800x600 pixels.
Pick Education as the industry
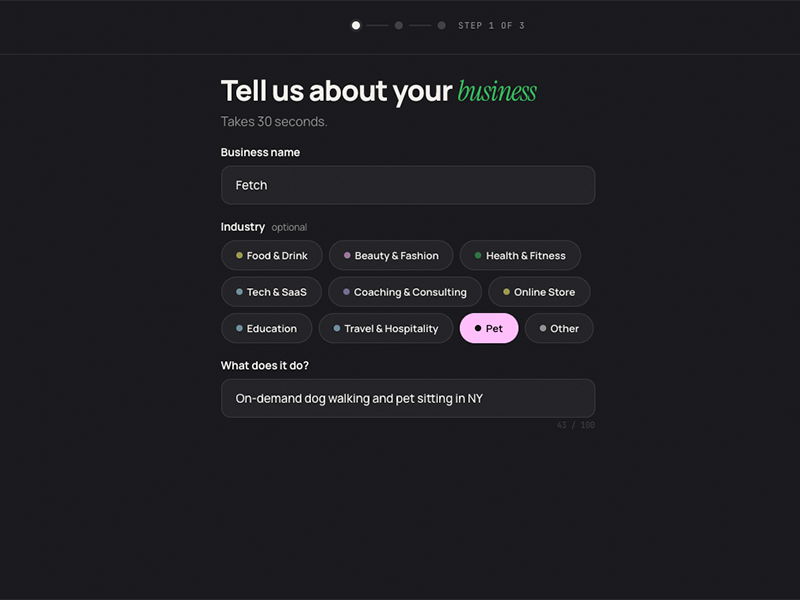tap(266, 328)
